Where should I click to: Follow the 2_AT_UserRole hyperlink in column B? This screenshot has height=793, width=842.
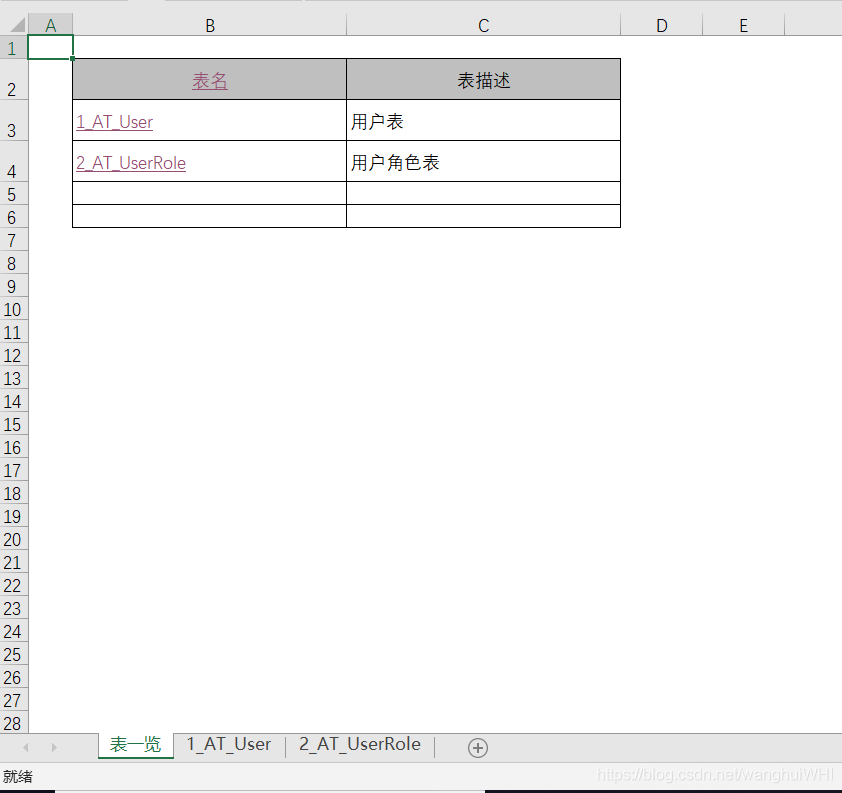[x=131, y=163]
